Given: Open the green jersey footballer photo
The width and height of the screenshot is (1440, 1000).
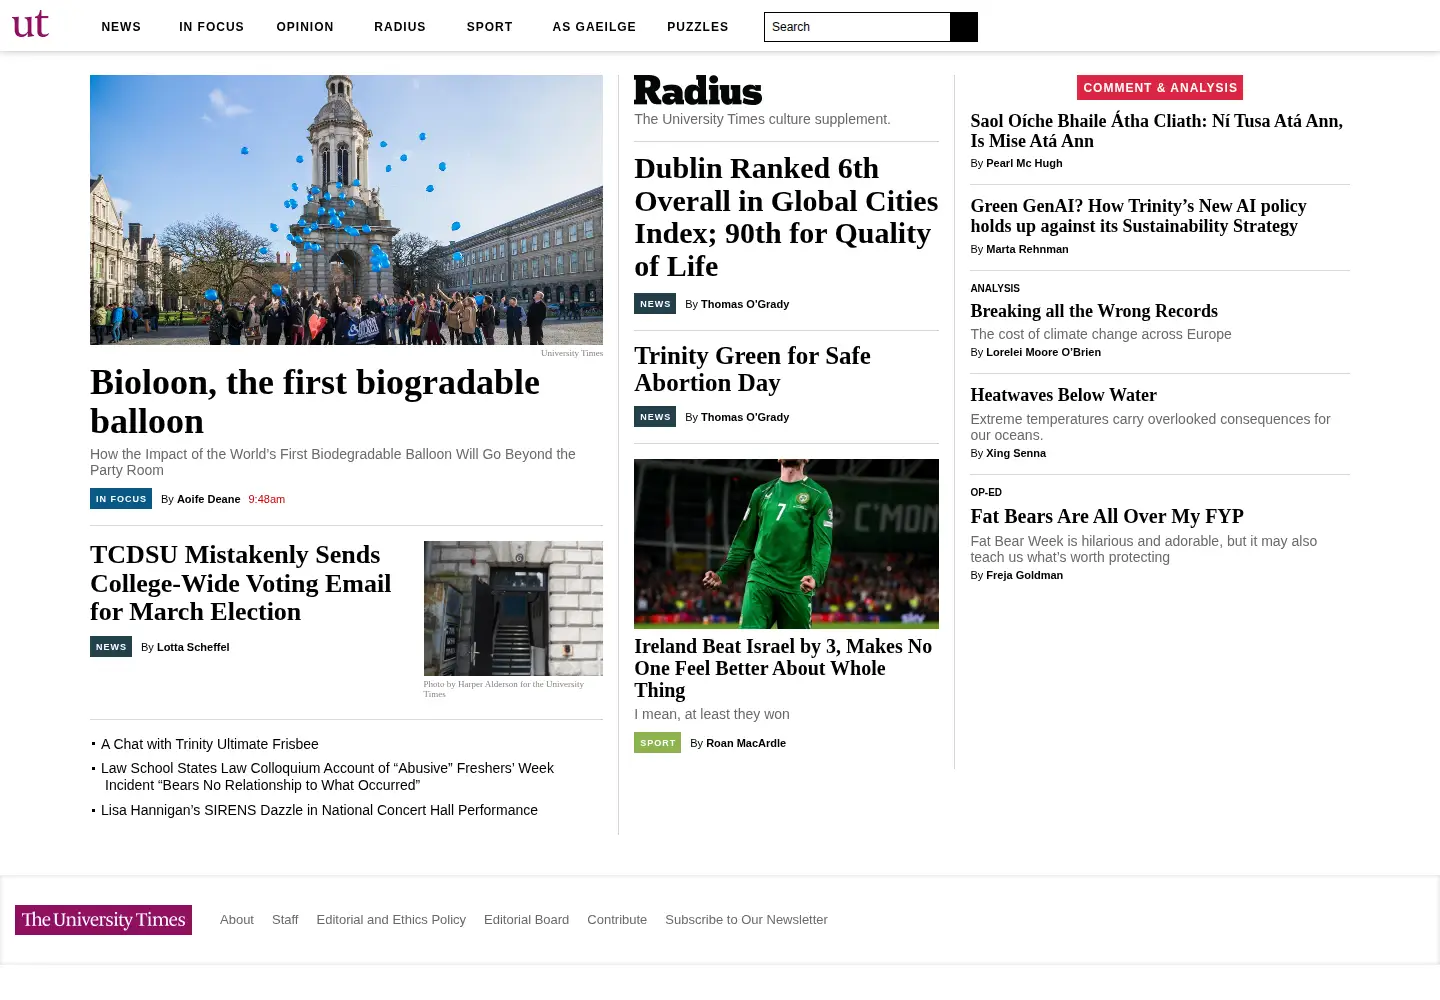Looking at the screenshot, I should coord(786,544).
